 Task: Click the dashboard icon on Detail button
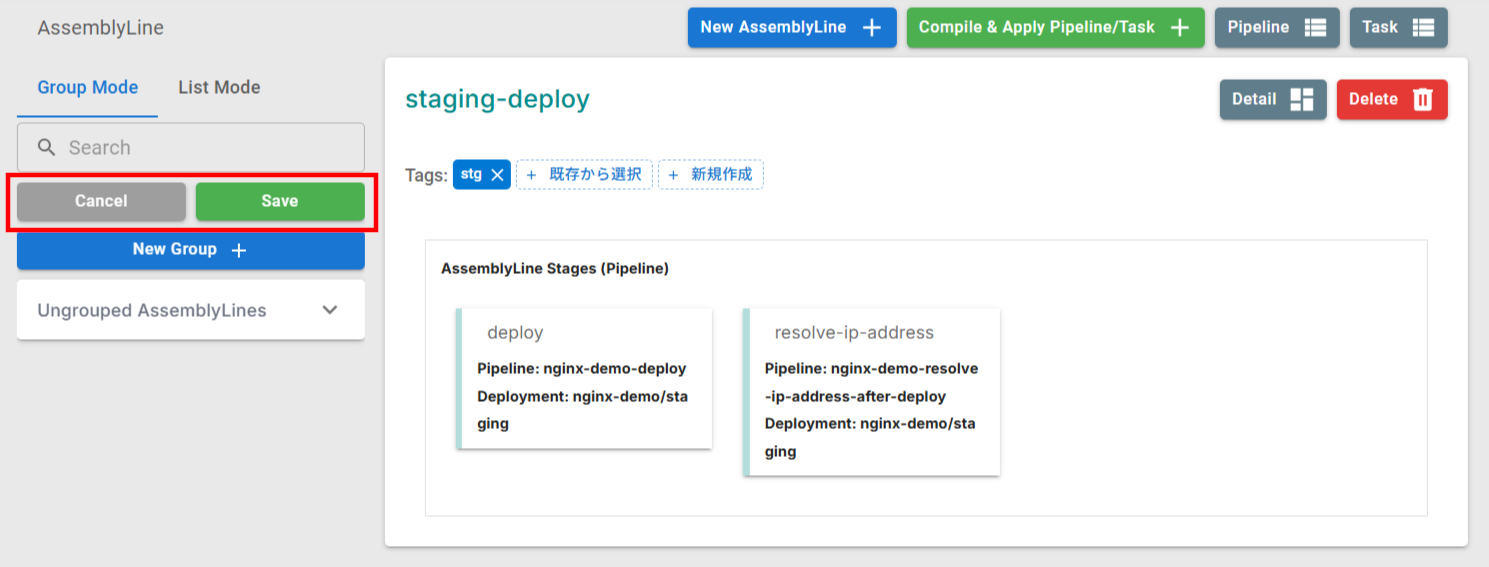click(x=1301, y=100)
